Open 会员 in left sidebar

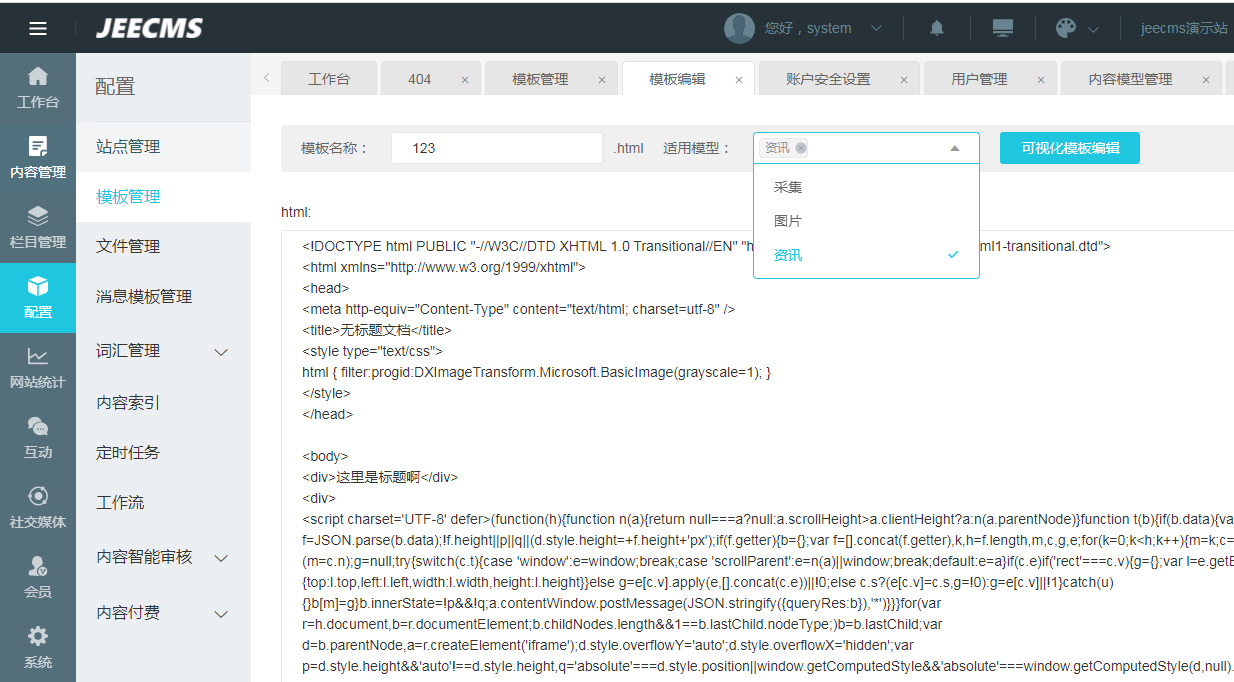pos(38,578)
